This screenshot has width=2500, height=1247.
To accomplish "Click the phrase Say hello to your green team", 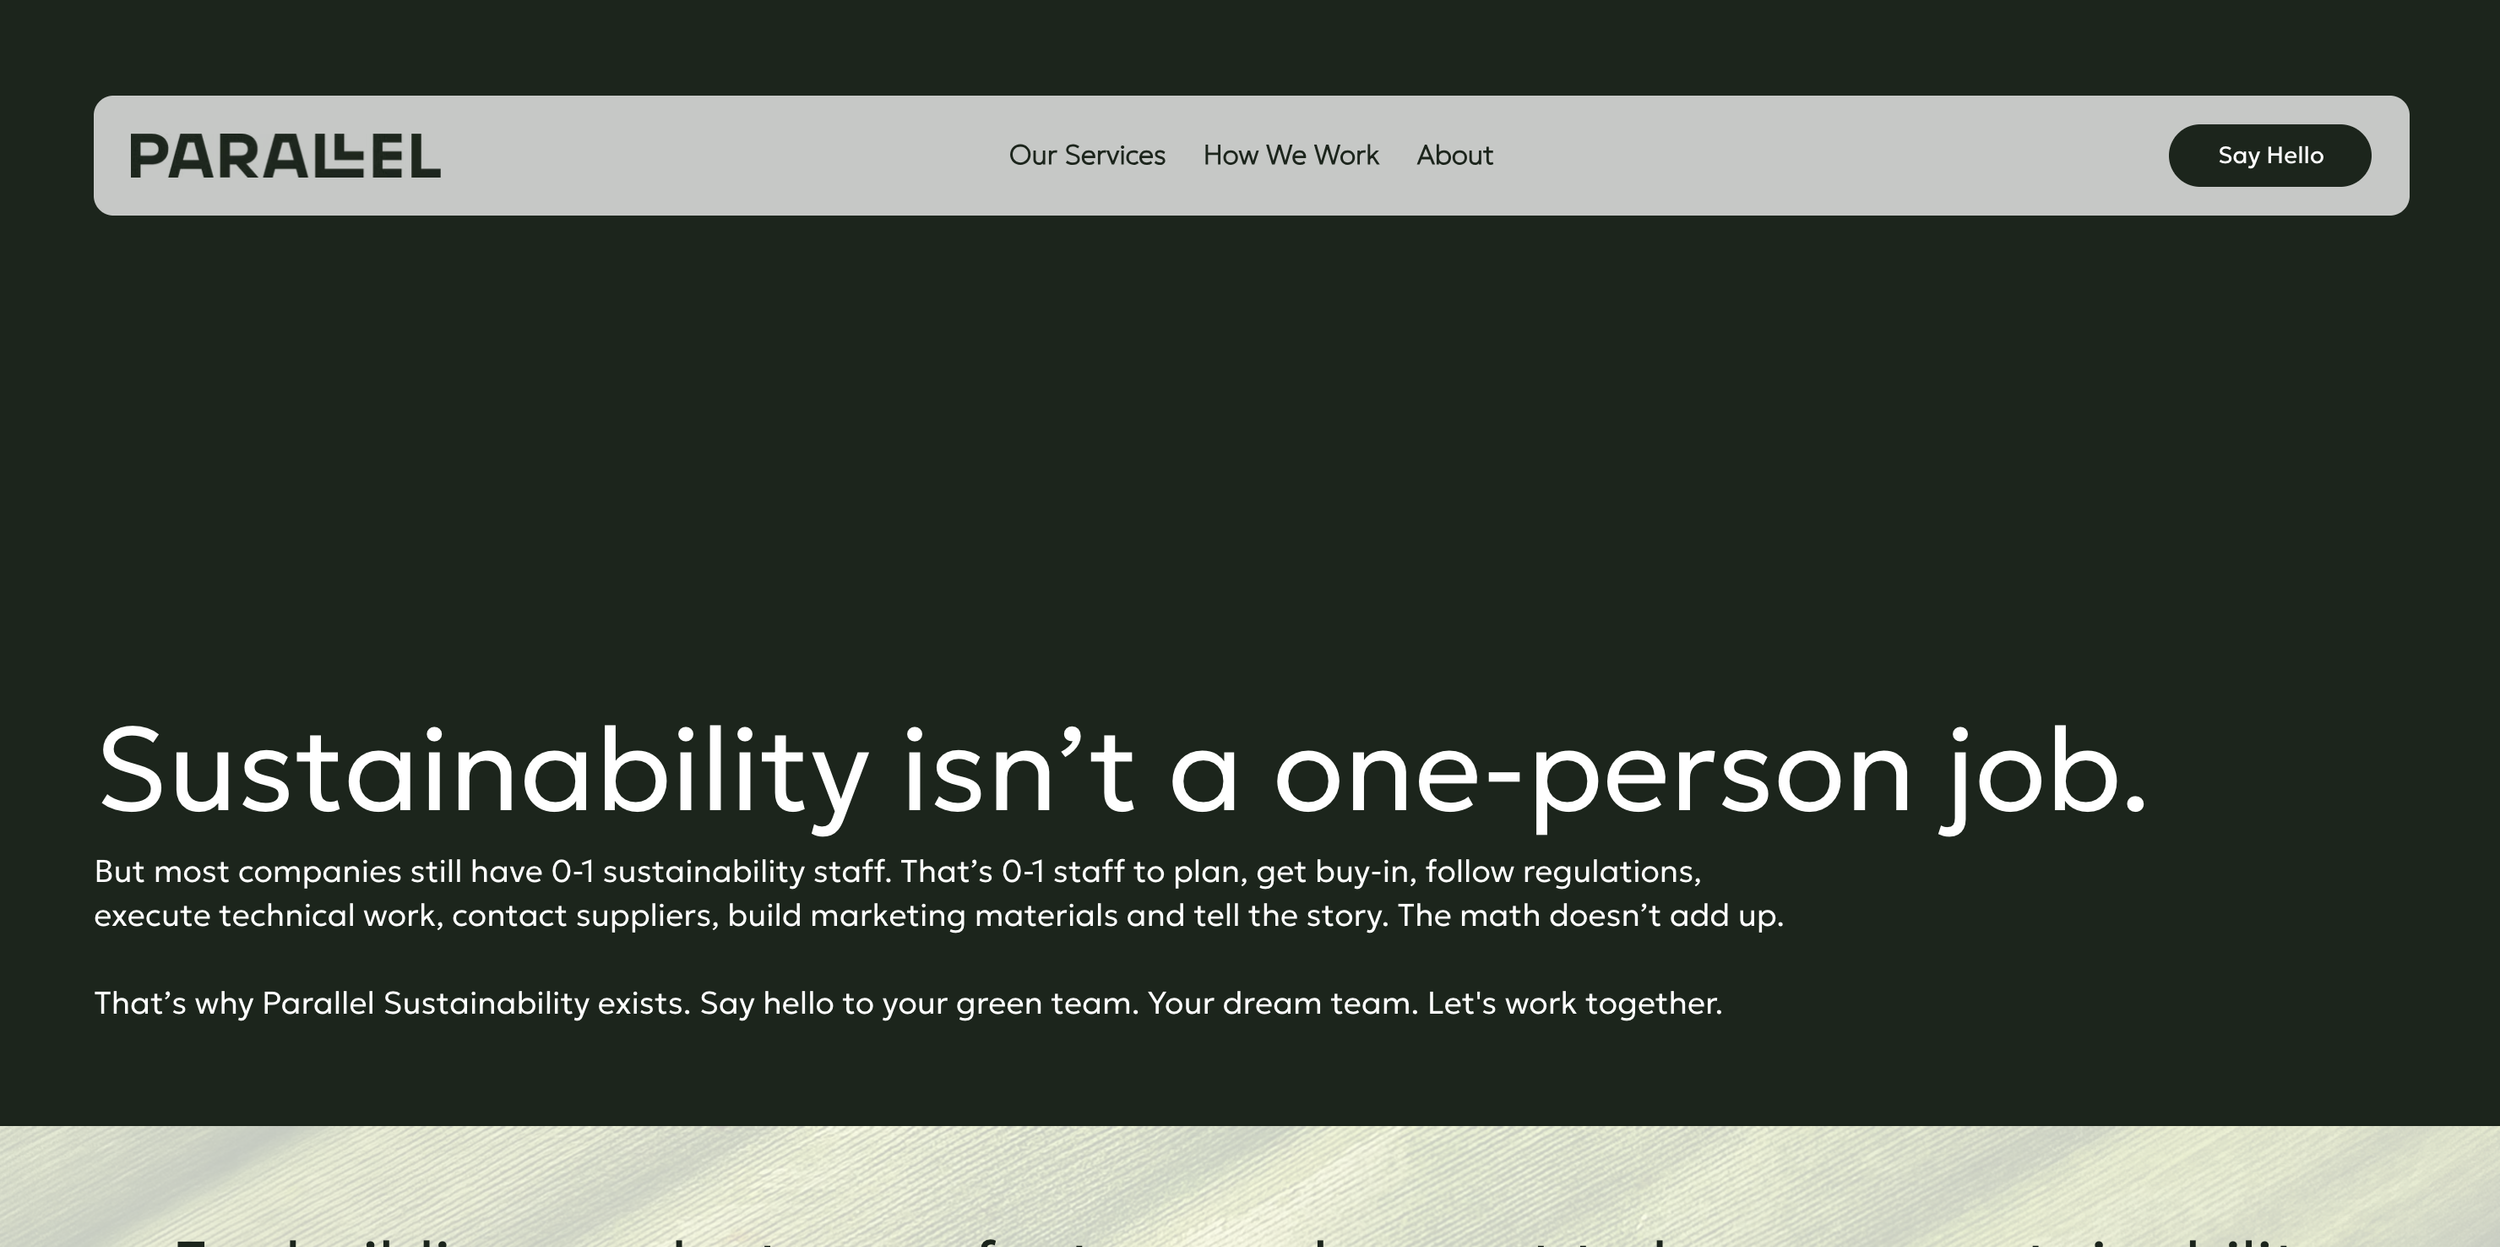I will point(918,1003).
